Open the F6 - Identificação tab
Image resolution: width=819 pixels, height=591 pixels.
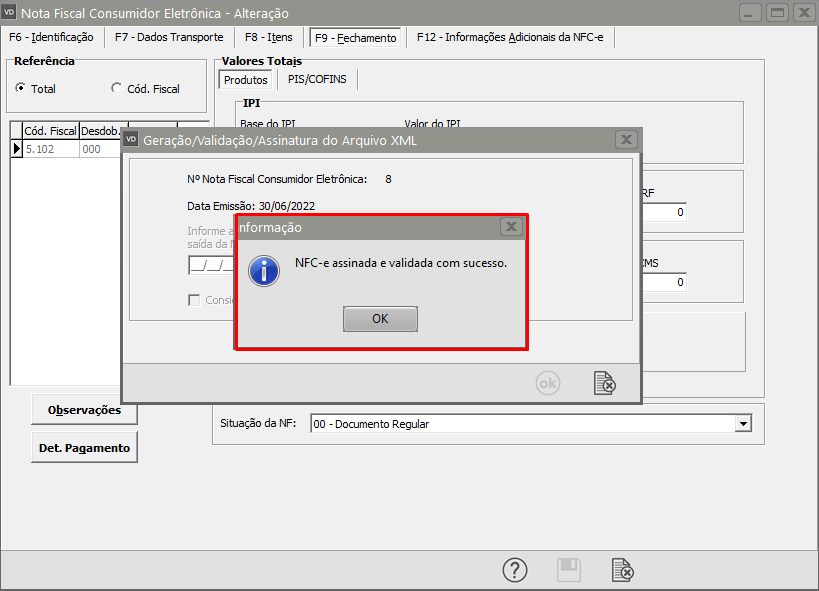pyautogui.click(x=51, y=37)
